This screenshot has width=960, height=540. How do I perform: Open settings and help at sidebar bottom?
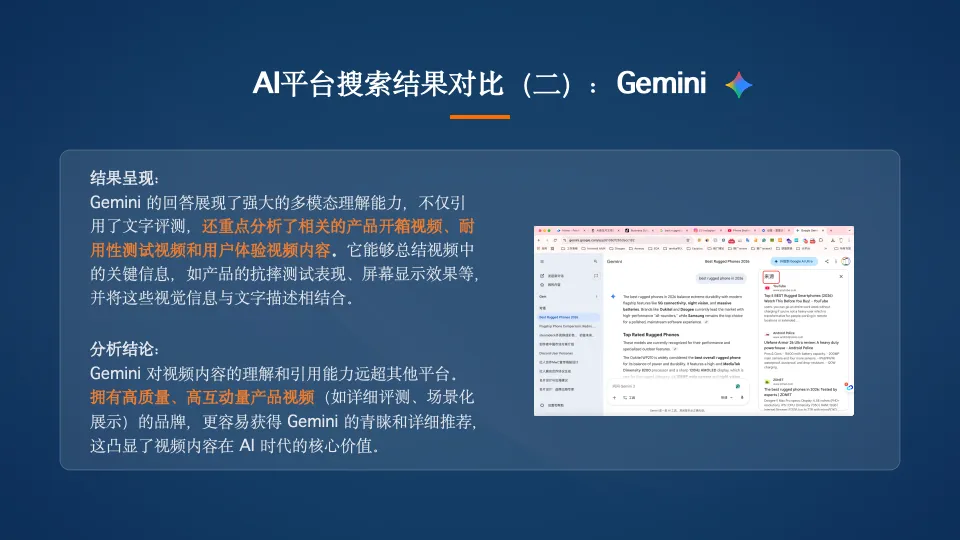pyautogui.click(x=553, y=405)
